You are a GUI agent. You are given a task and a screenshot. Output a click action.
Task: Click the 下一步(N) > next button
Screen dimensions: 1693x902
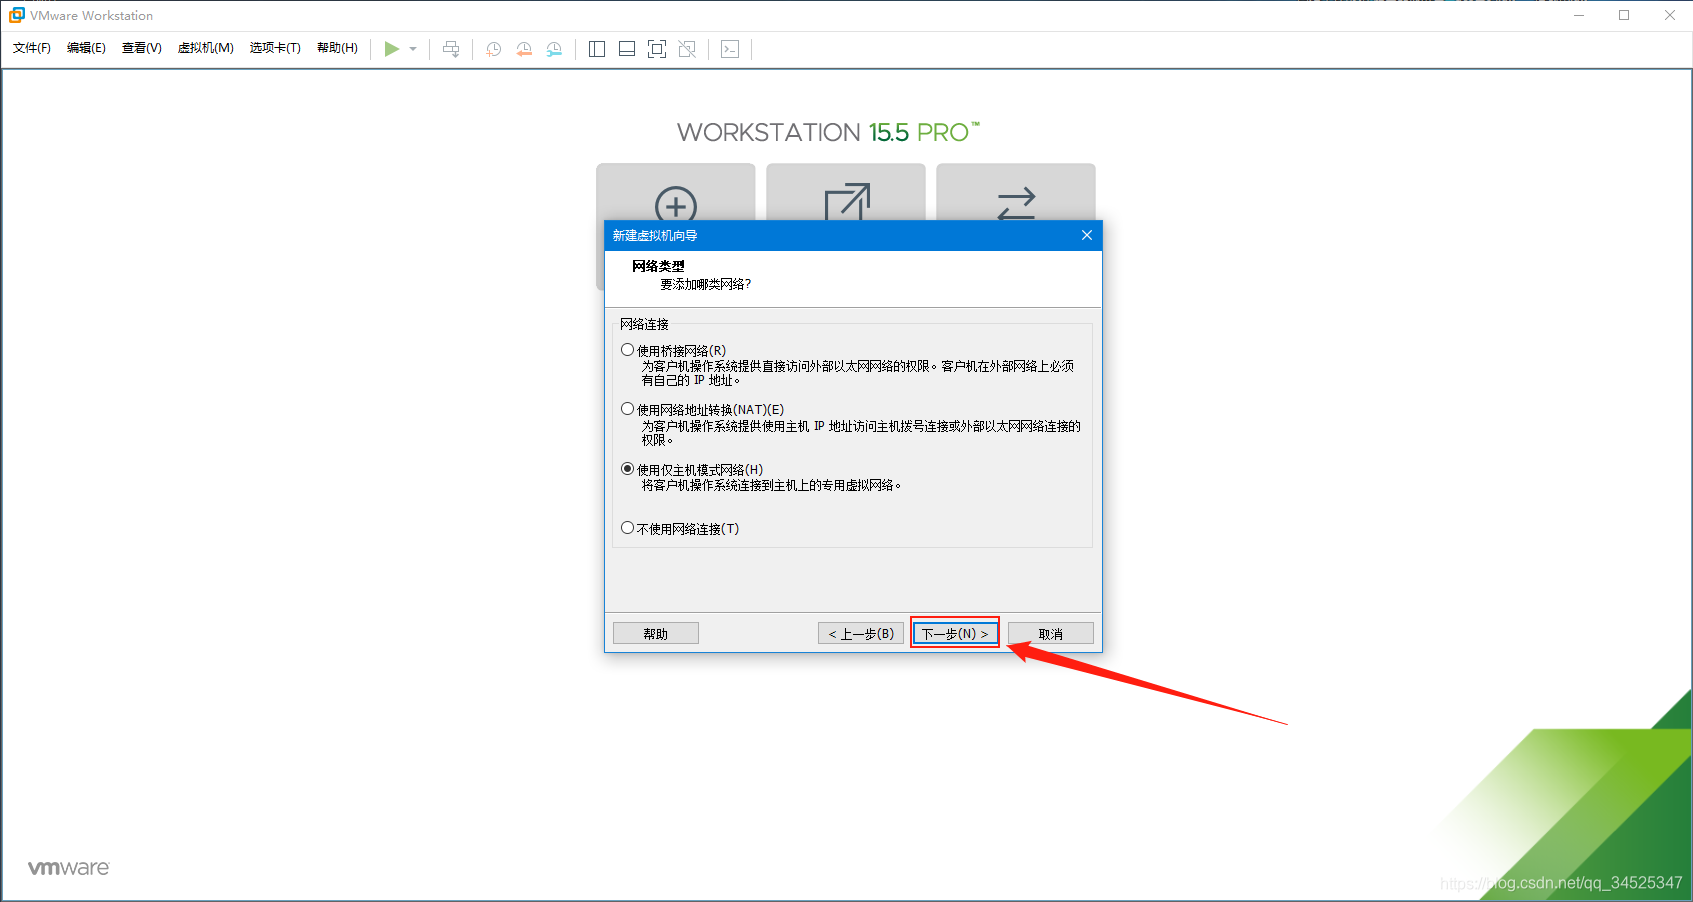pyautogui.click(x=955, y=634)
